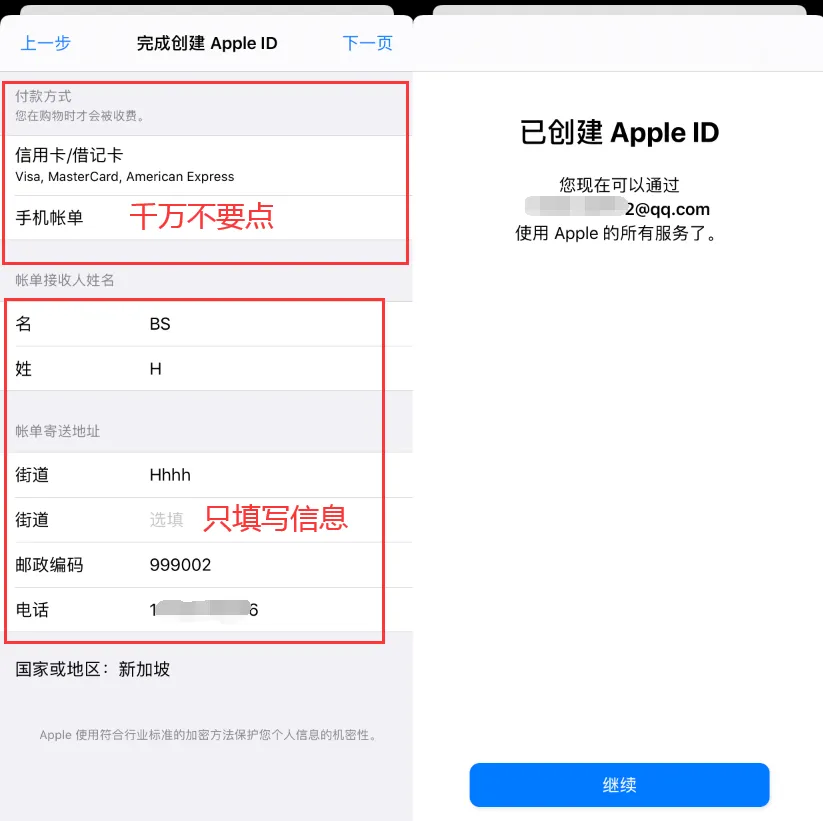The width and height of the screenshot is (823, 821).
Task: Tap the 国家或地区 新加坡 row
Action: (93, 669)
